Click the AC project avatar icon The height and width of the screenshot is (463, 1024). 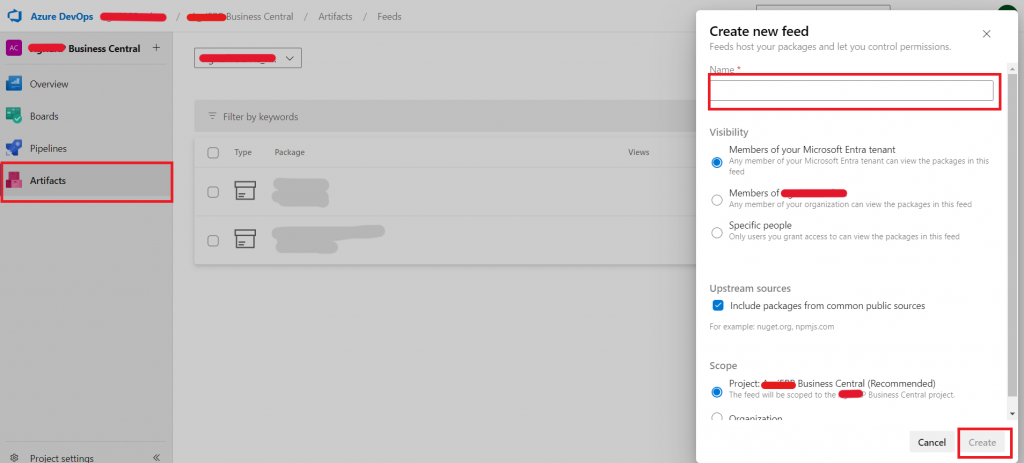pos(14,48)
